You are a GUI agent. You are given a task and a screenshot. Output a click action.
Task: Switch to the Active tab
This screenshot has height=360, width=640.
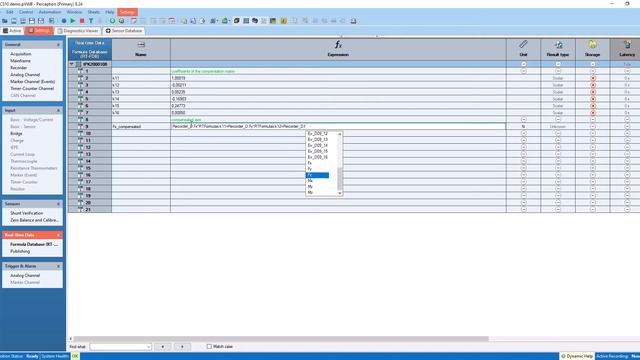coord(12,31)
